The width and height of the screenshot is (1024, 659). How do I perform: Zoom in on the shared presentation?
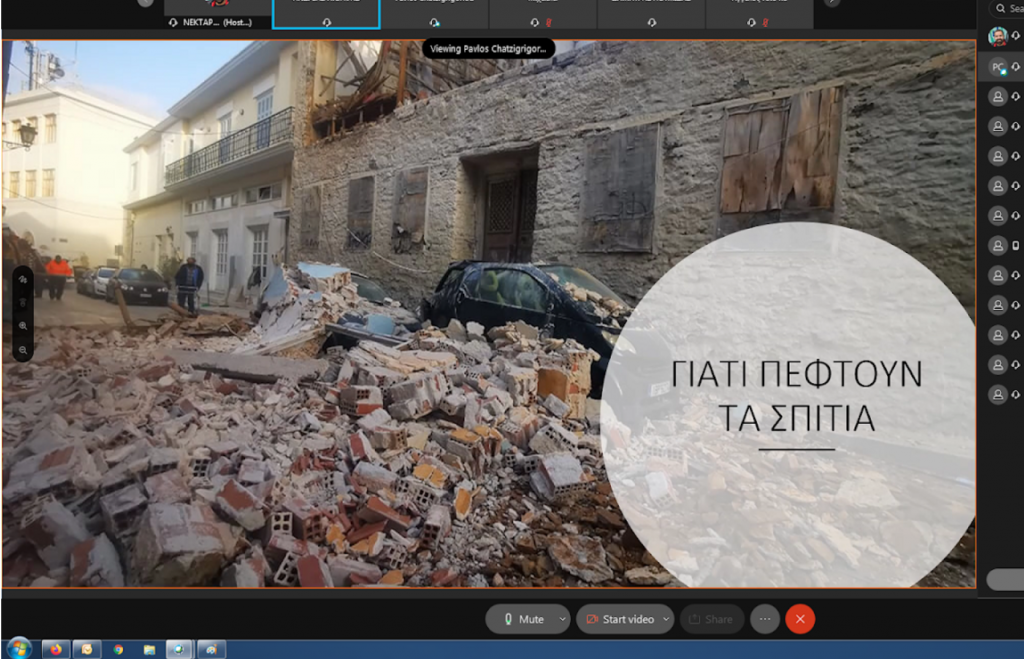click(x=23, y=326)
